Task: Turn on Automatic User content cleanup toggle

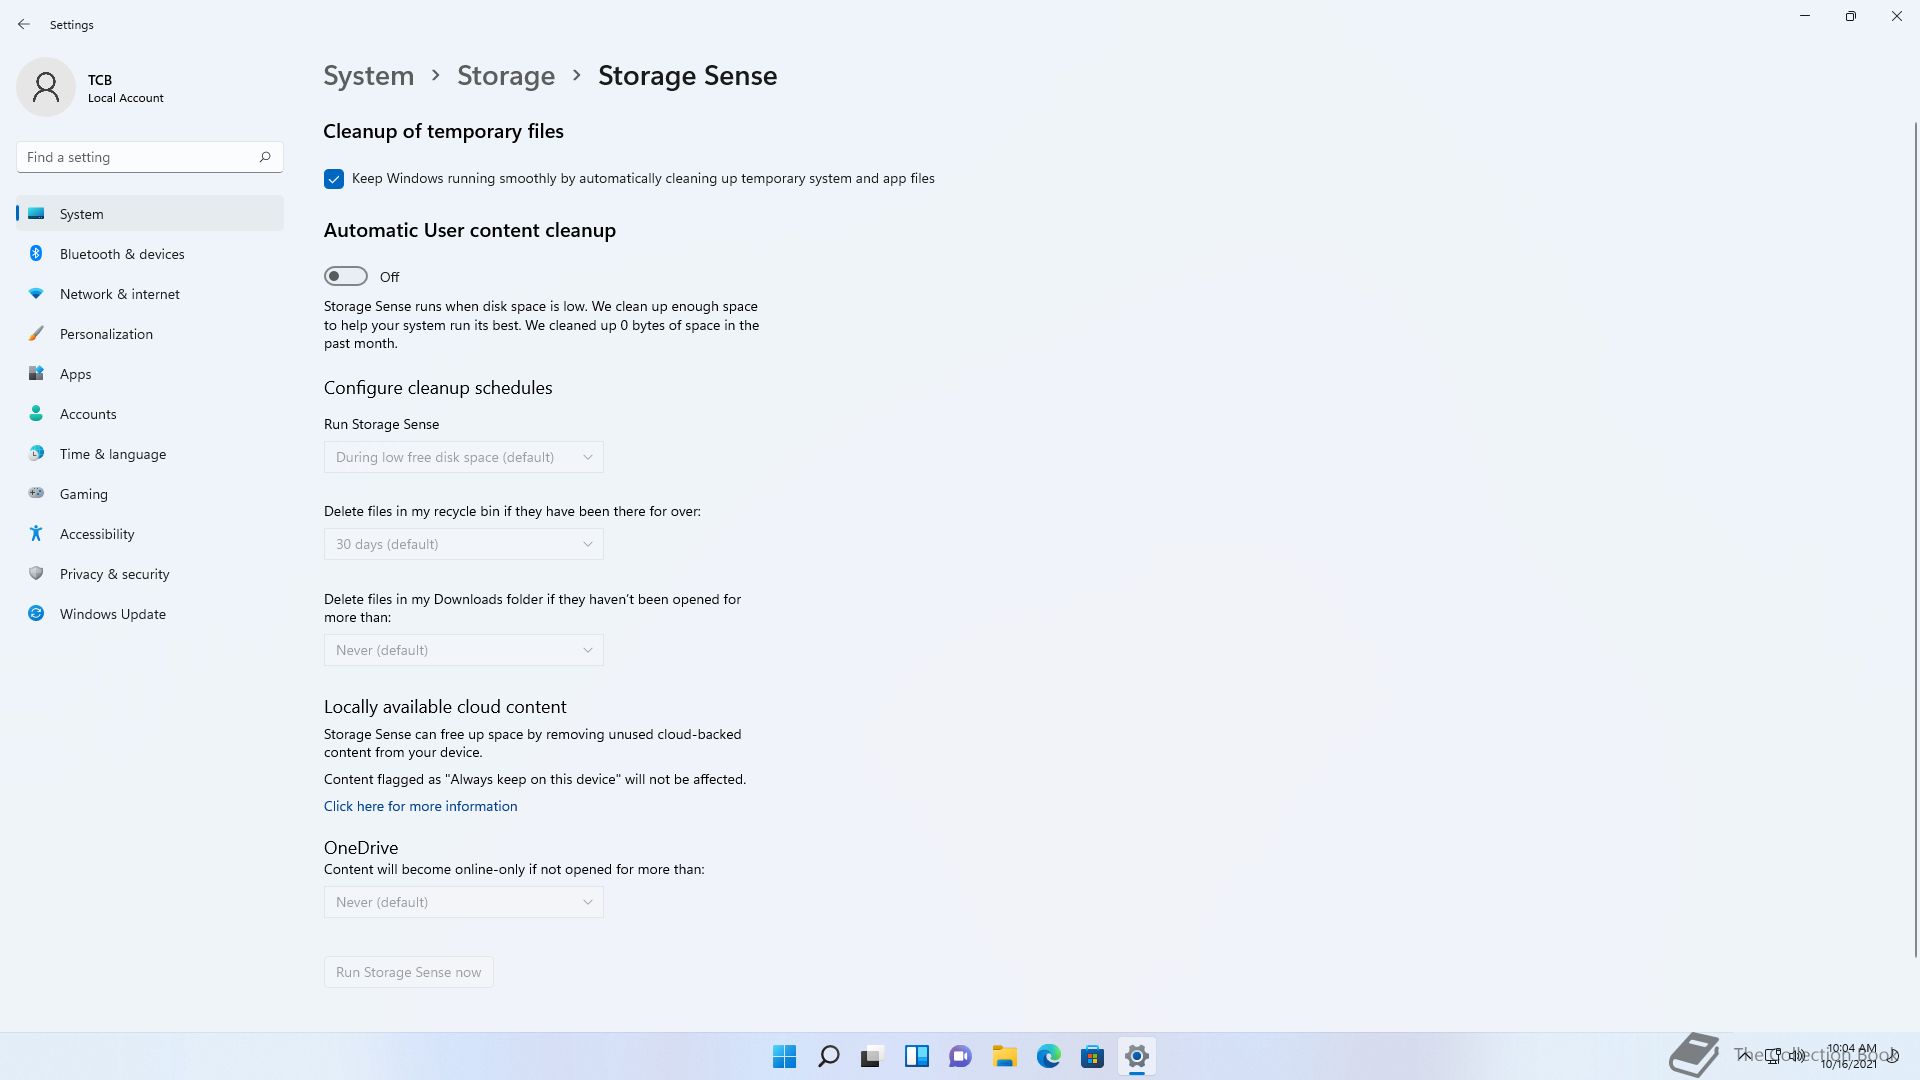Action: click(346, 276)
